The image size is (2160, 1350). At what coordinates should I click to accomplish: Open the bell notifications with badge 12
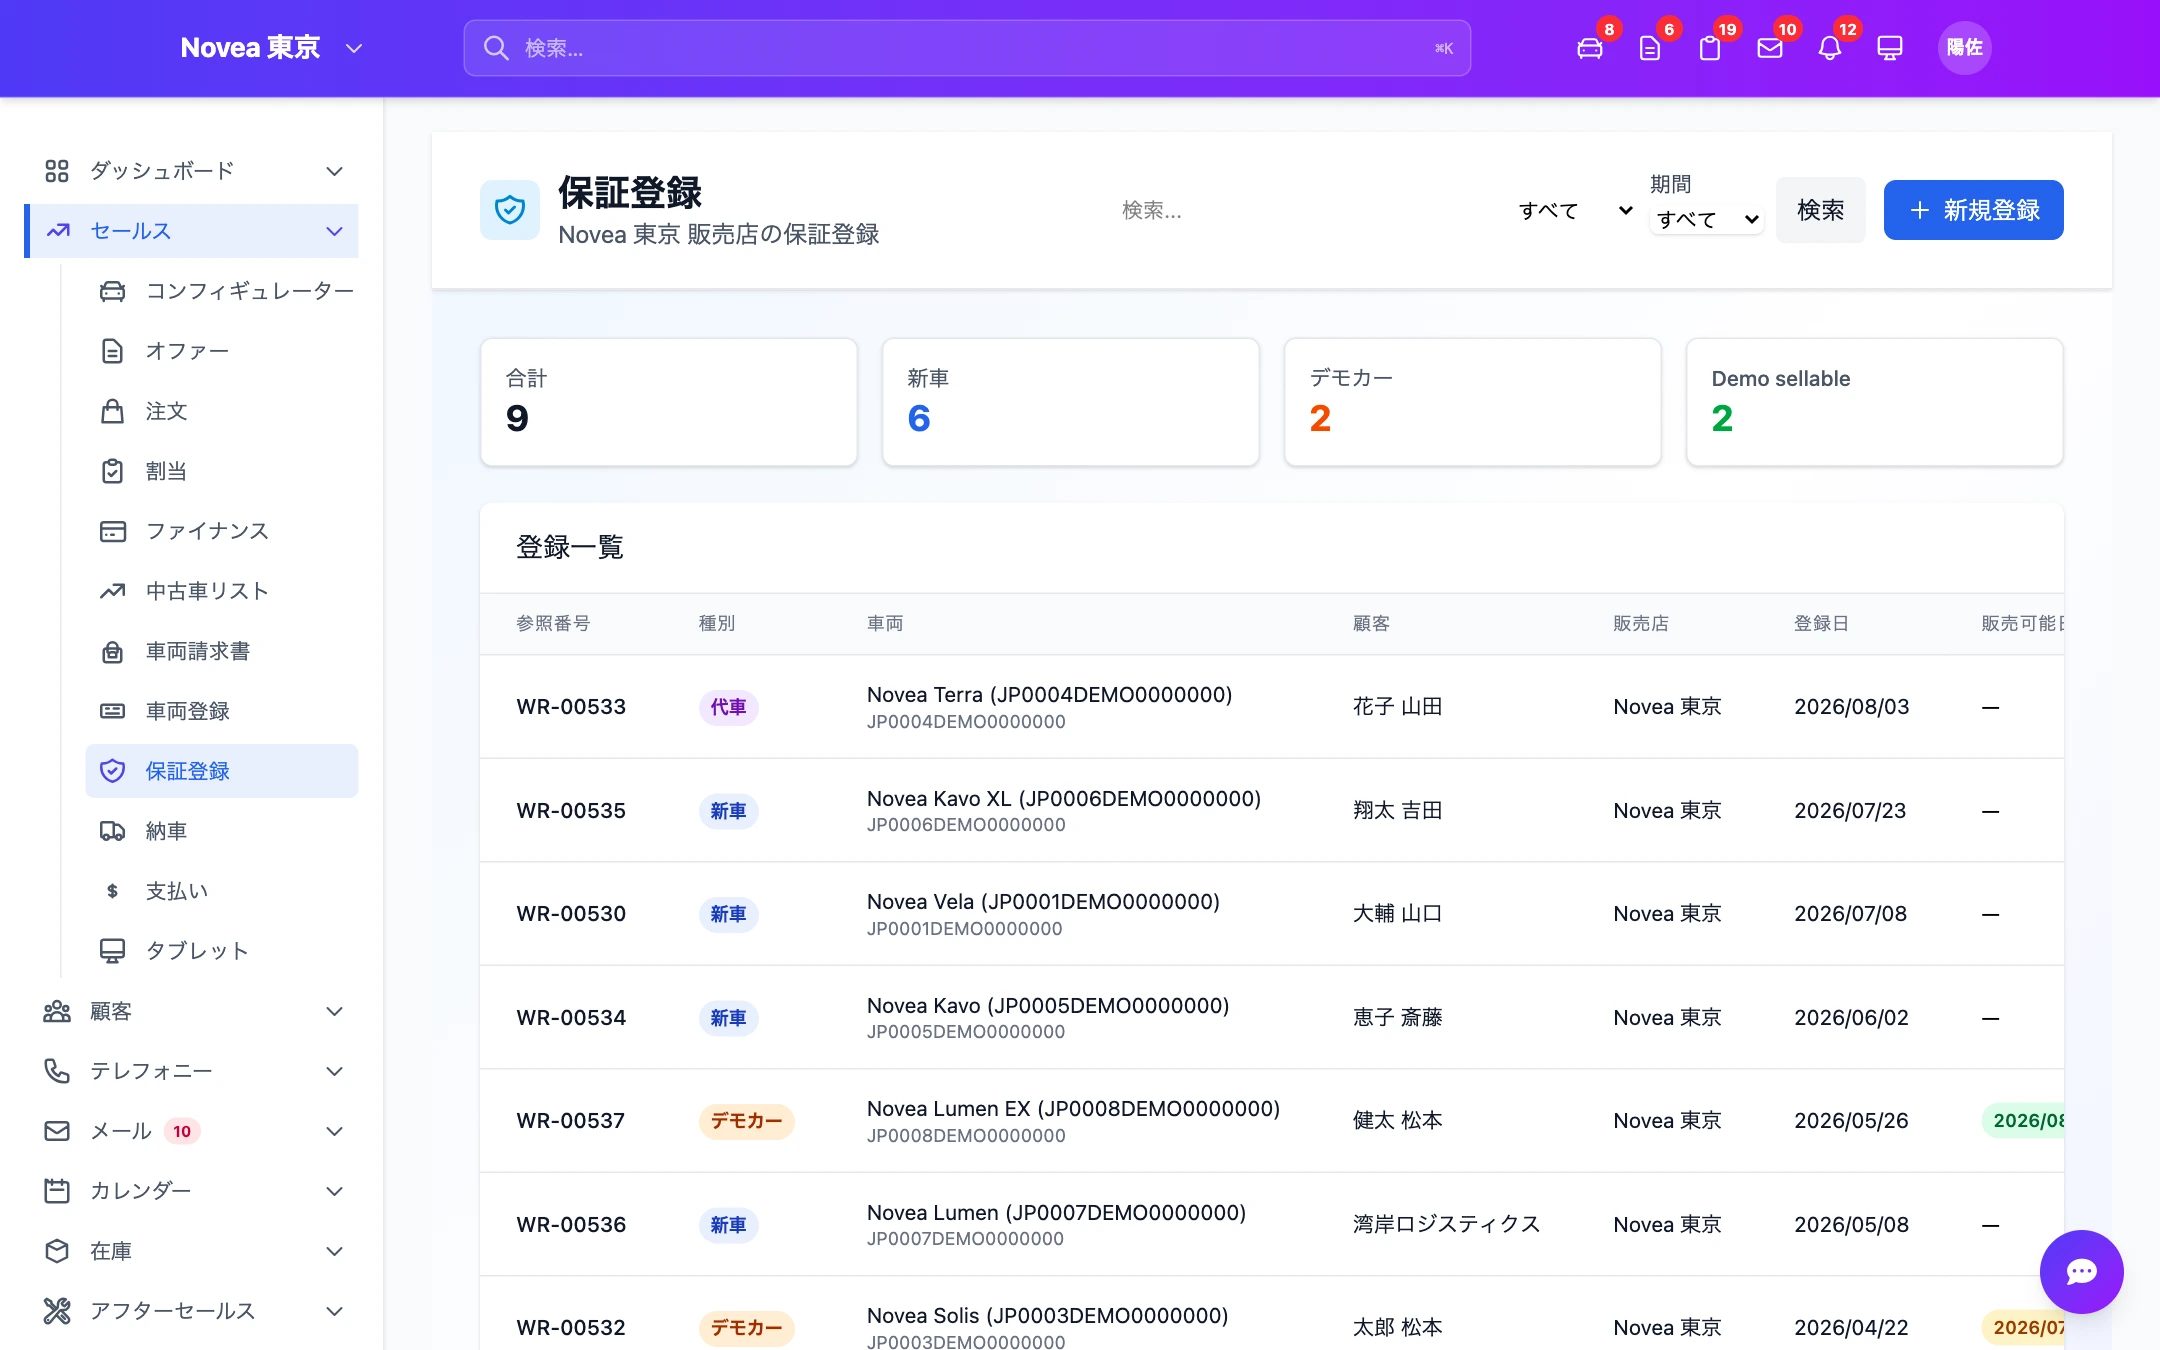coord(1830,48)
